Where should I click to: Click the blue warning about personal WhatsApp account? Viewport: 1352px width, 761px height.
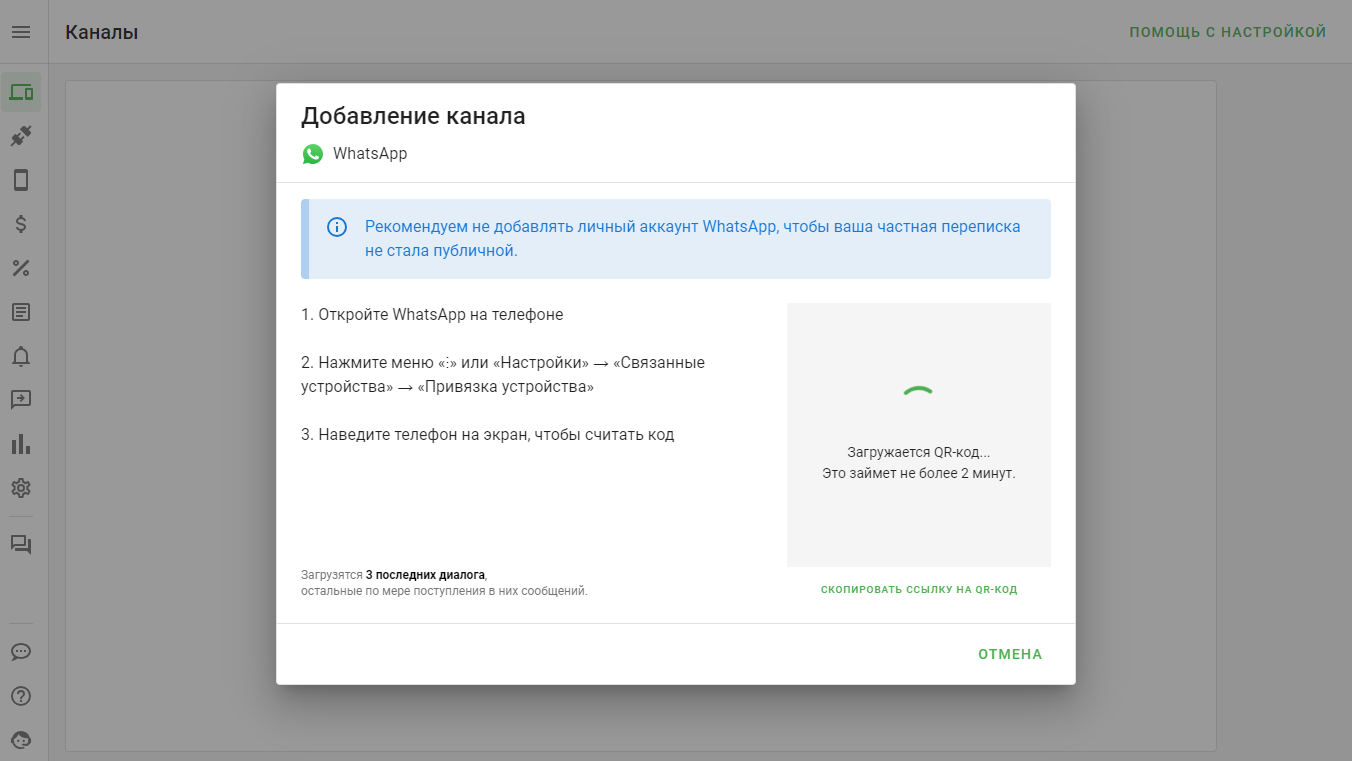pos(676,239)
